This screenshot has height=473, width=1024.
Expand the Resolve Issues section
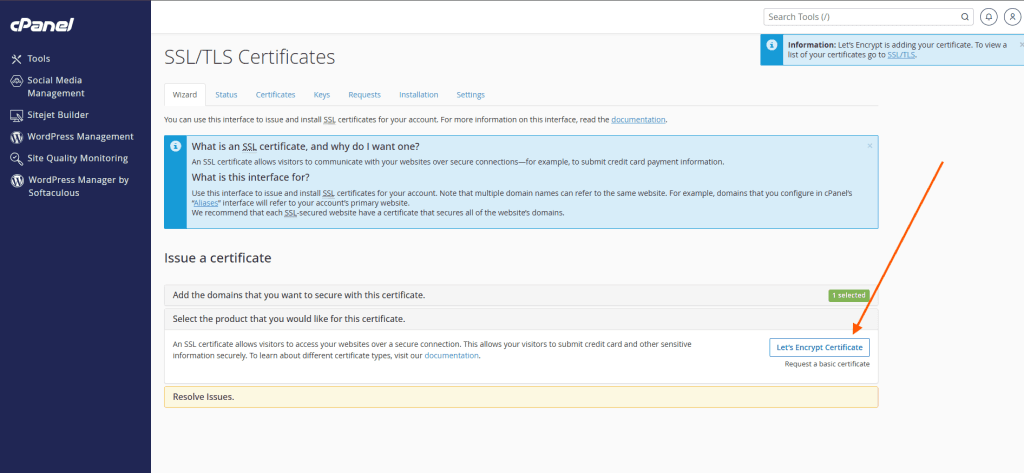[x=521, y=397]
